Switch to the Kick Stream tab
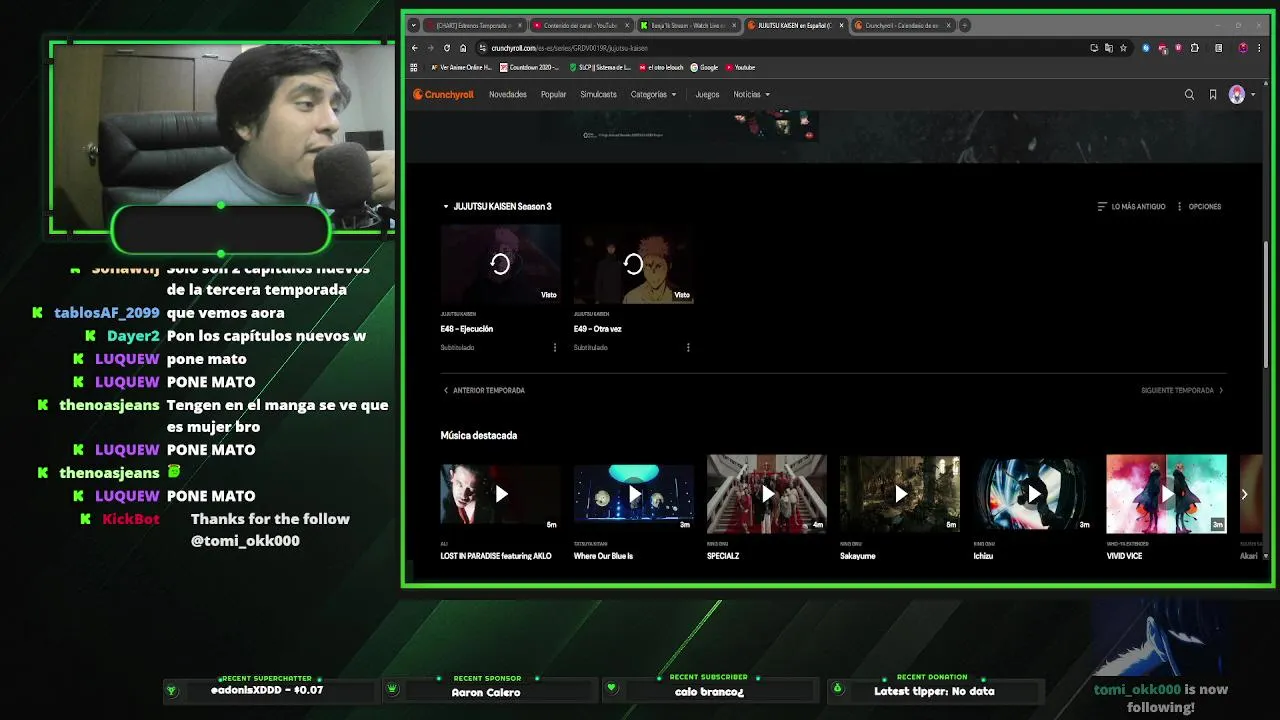This screenshot has height=720, width=1280. (x=688, y=25)
